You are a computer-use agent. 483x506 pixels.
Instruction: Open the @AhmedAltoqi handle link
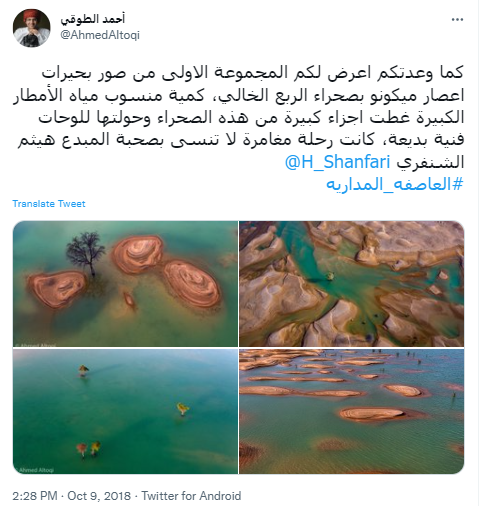pyautogui.click(x=100, y=35)
